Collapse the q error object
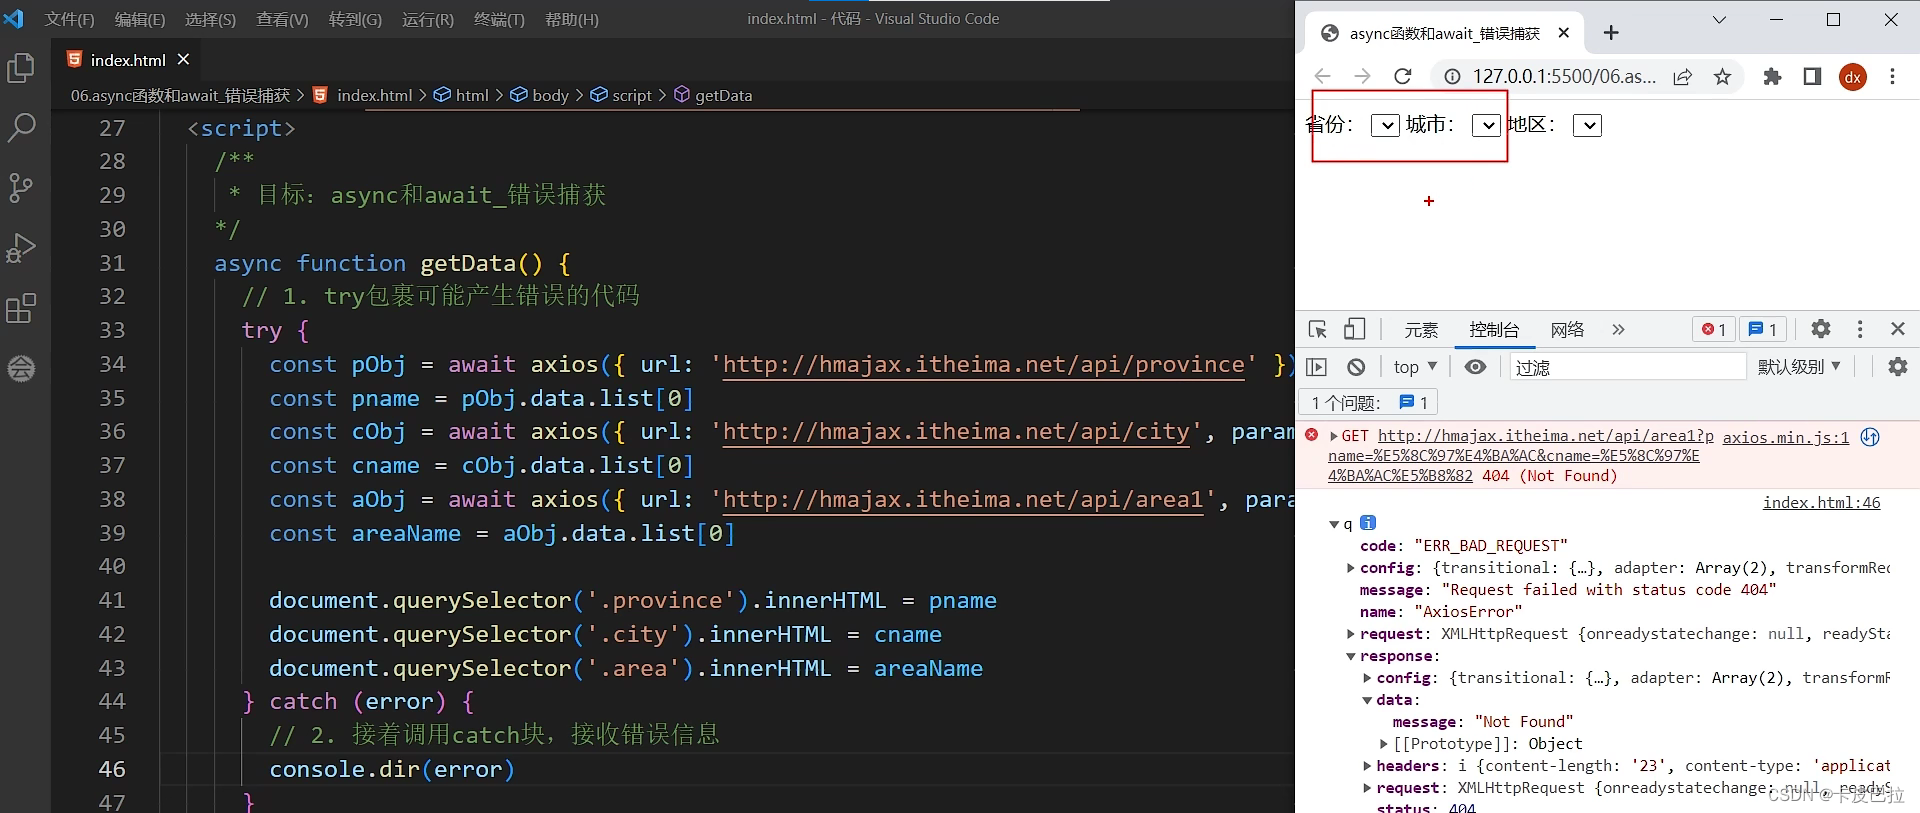Screen dimensions: 1920x813 (1334, 524)
